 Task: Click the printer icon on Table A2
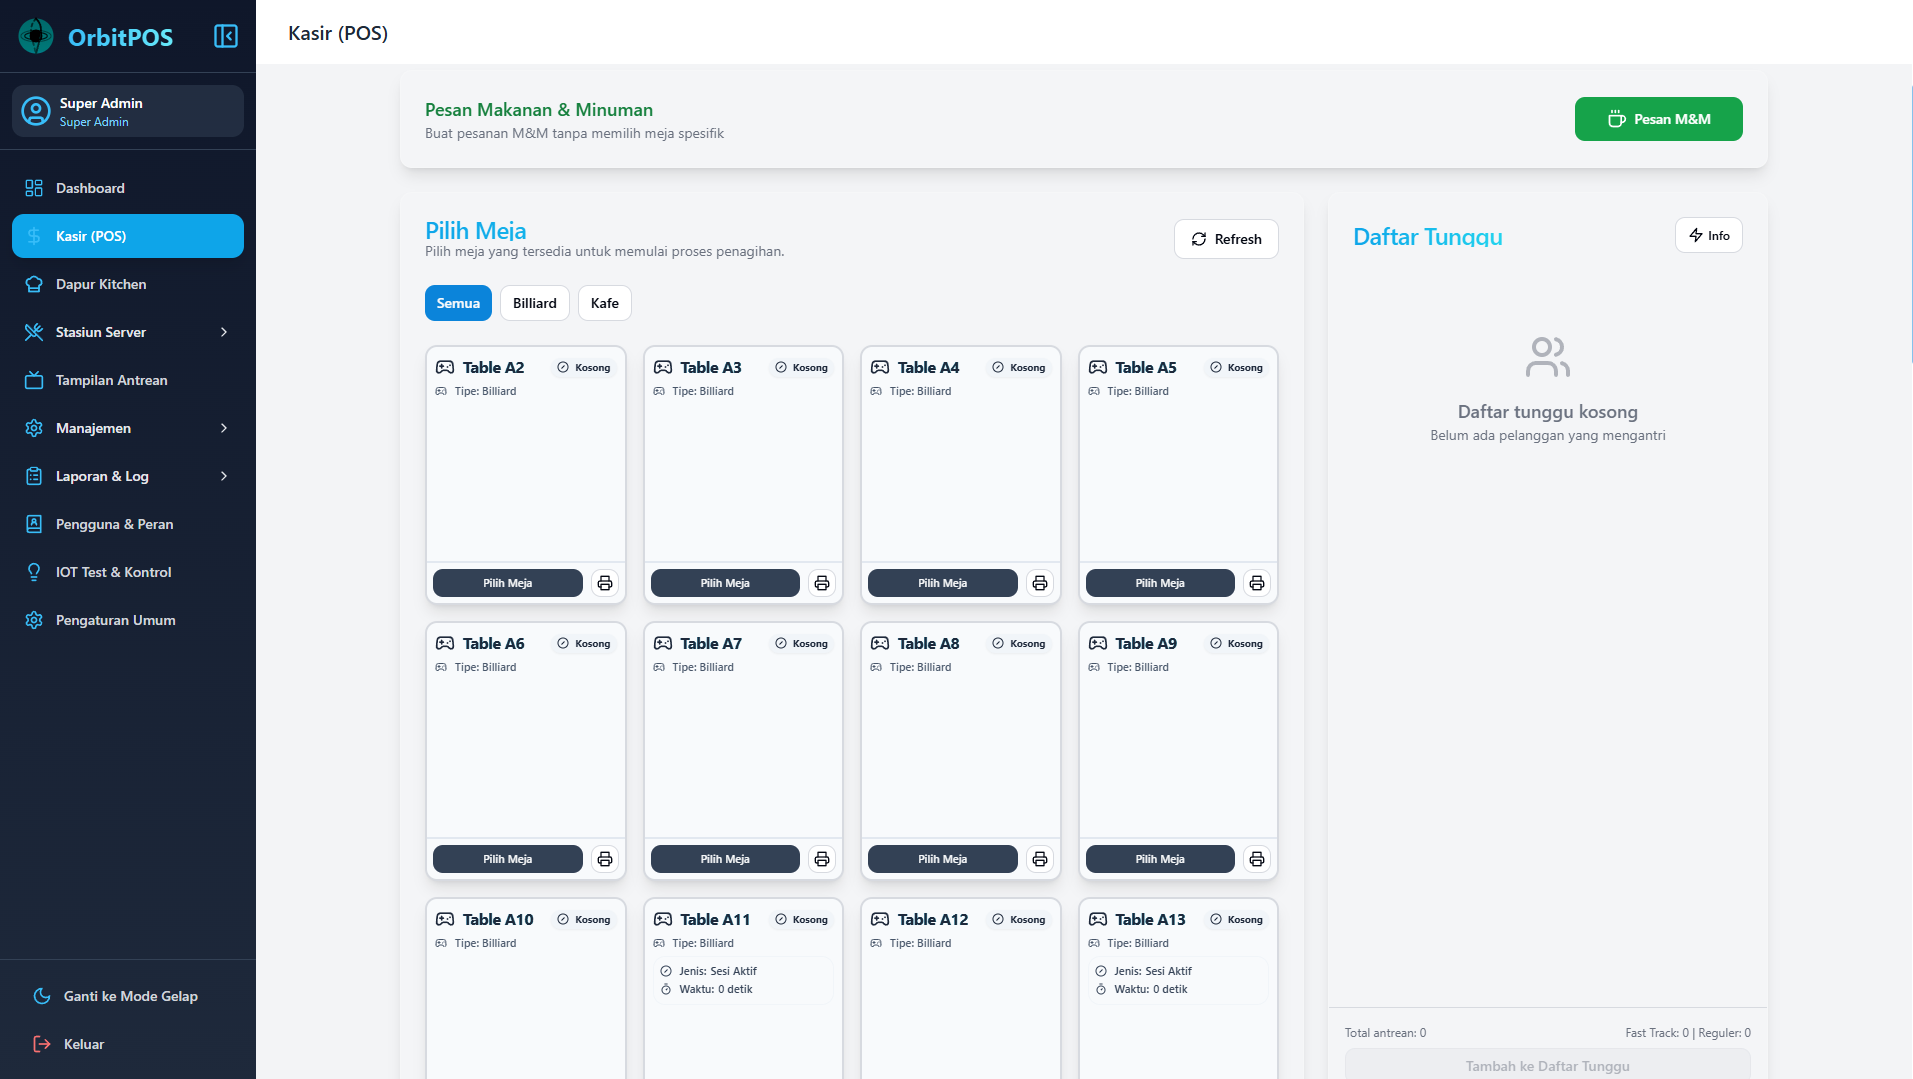[x=605, y=583]
